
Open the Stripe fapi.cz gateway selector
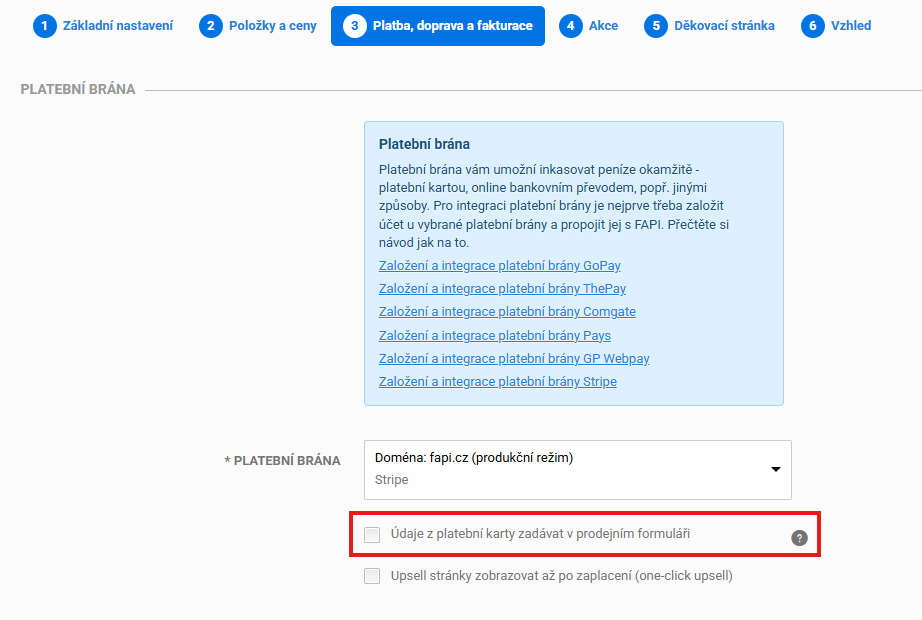tap(577, 470)
